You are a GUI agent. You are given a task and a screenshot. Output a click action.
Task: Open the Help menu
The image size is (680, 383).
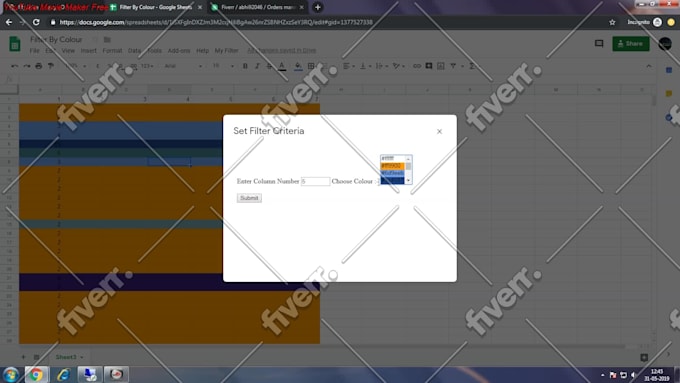(x=202, y=51)
